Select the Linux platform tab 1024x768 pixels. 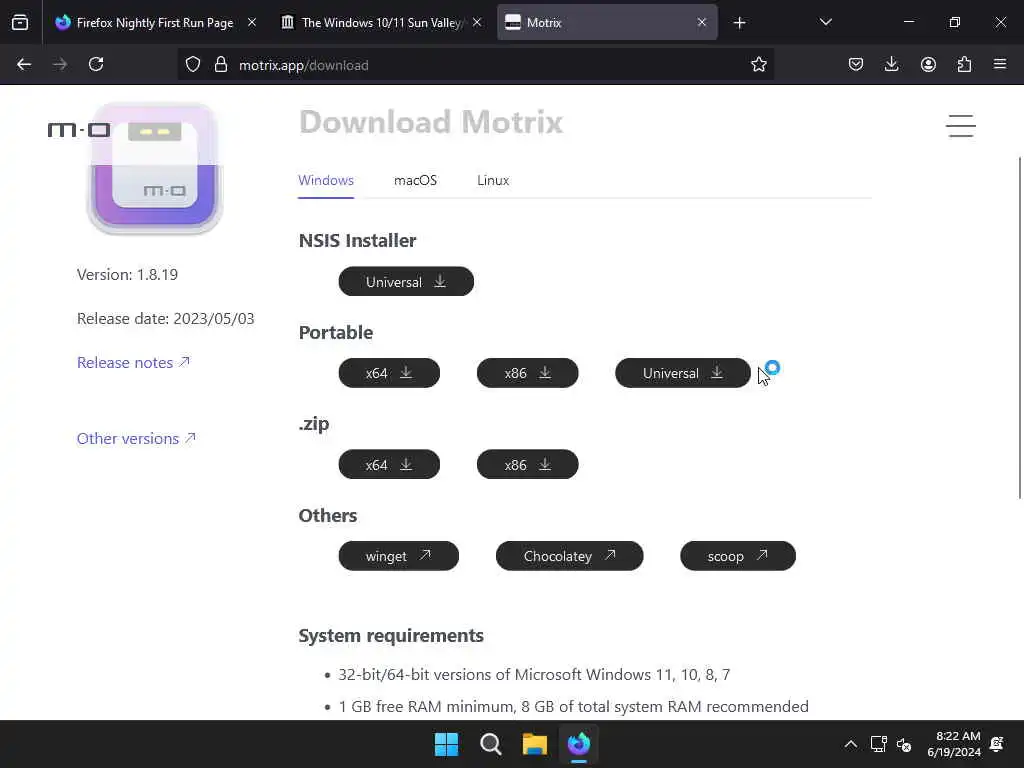pos(493,180)
